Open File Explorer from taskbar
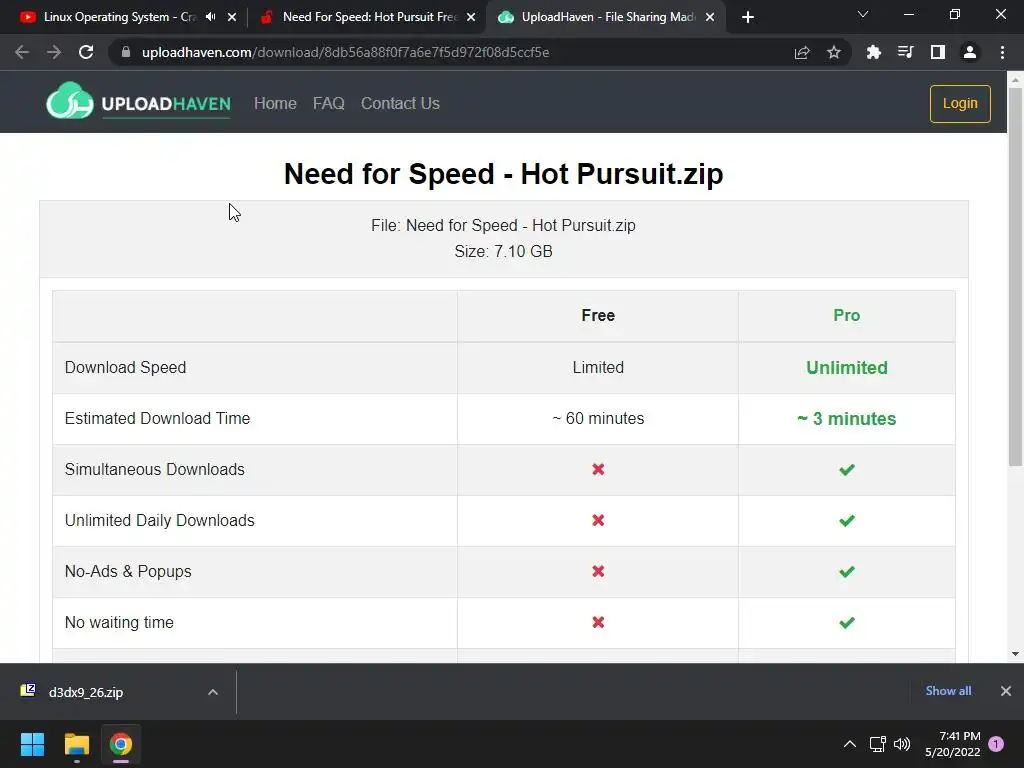The height and width of the screenshot is (768, 1024). coord(76,744)
